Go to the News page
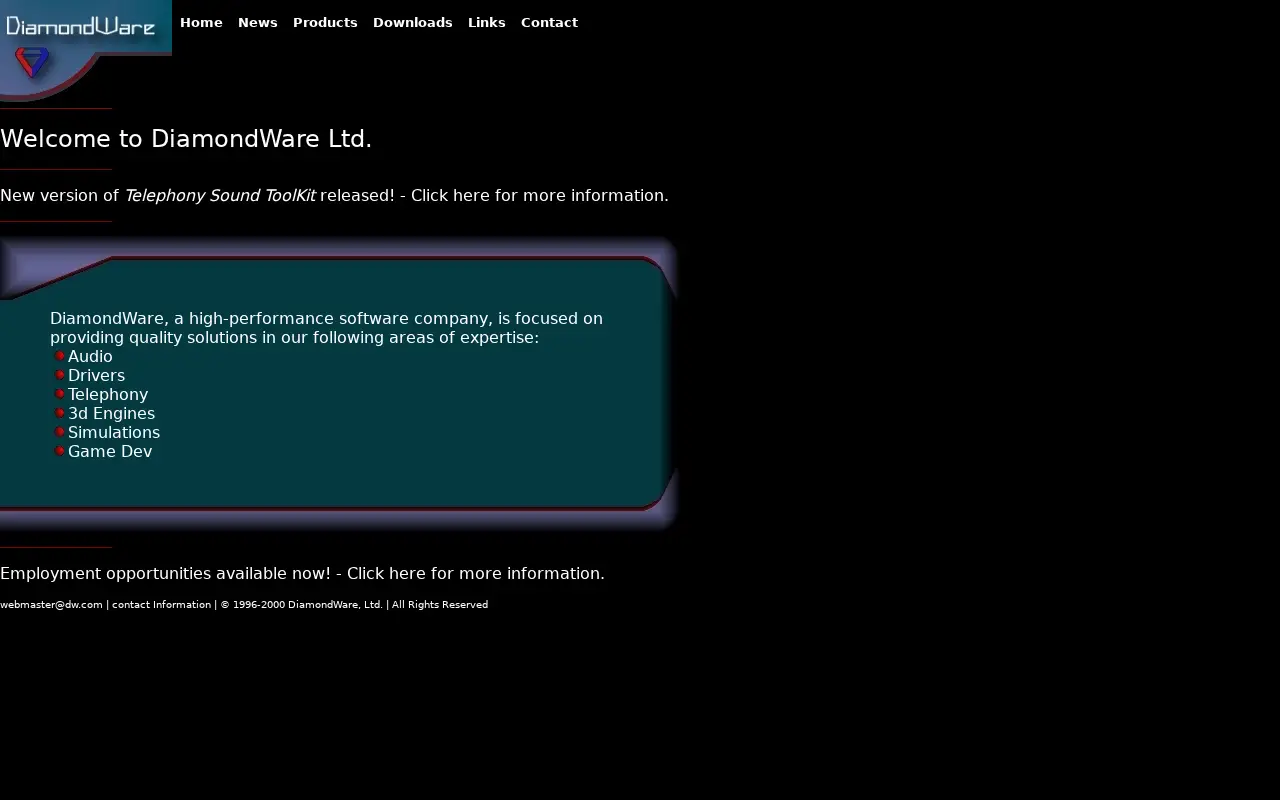 258,22
